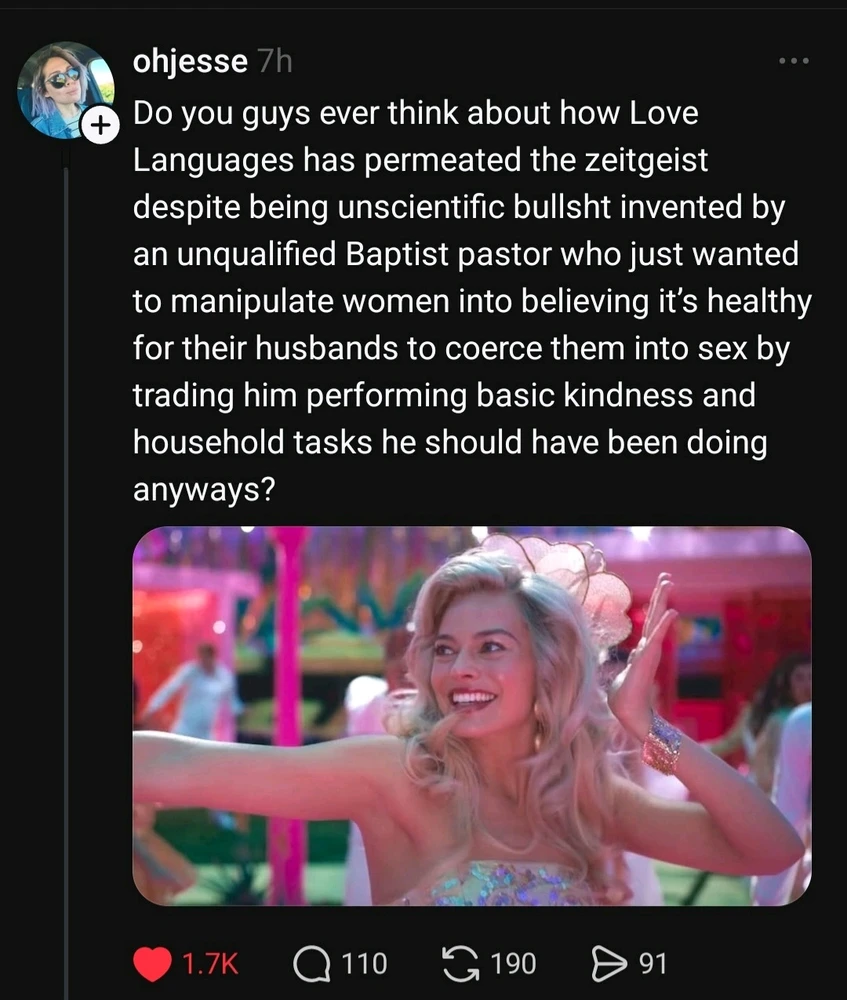
Task: Click the 91 shares count
Action: click(x=652, y=964)
